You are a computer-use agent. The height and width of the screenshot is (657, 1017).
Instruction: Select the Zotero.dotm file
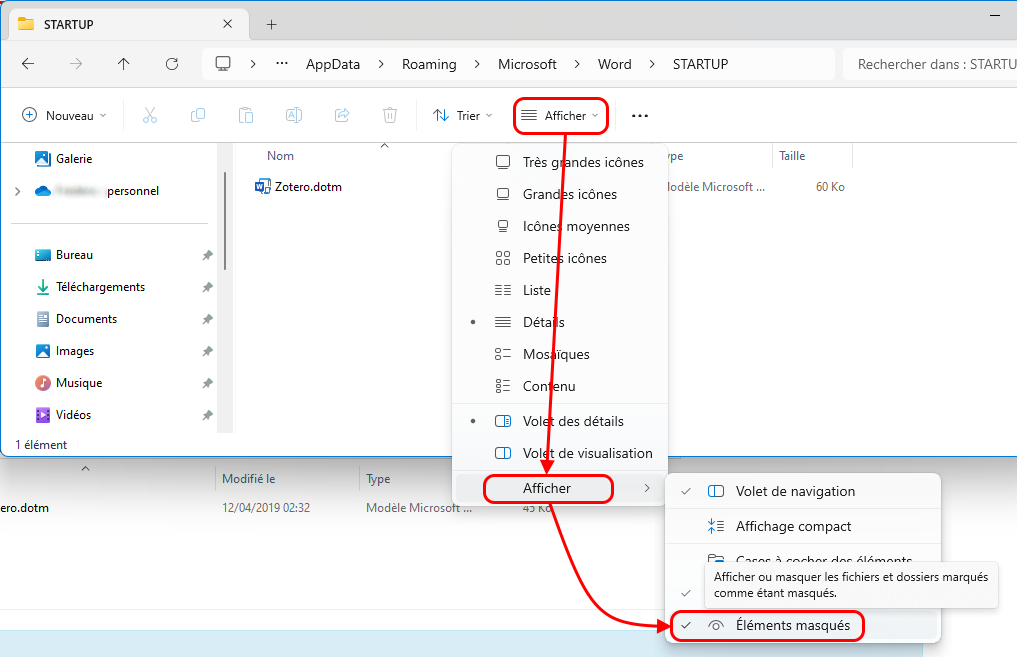(308, 186)
